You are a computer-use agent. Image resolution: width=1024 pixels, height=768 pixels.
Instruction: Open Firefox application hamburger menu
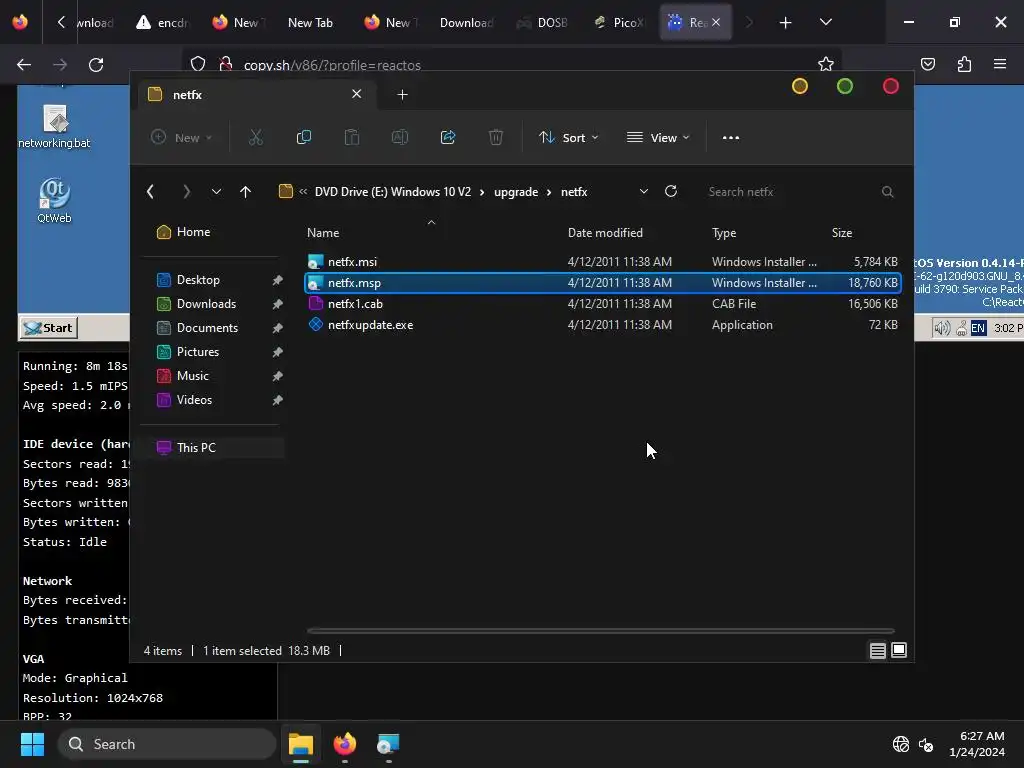click(1000, 64)
